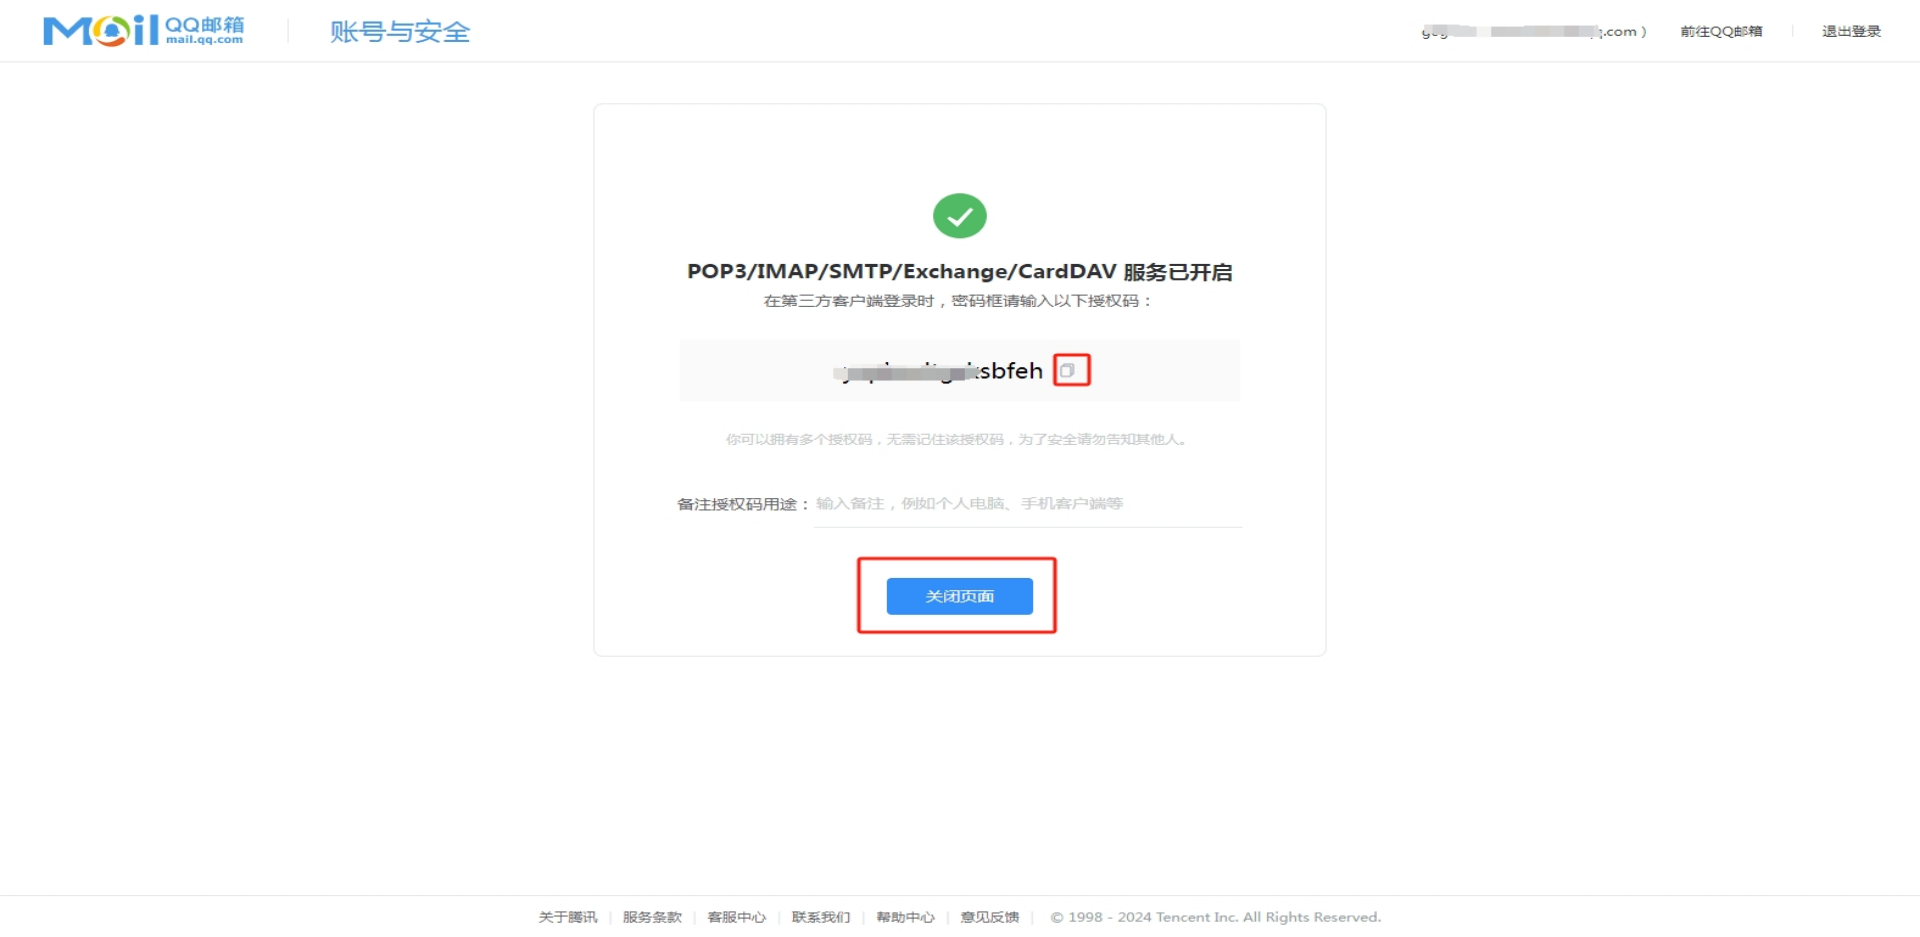Click the QQ Mail logo
Image resolution: width=1920 pixels, height=937 pixels.
143,31
